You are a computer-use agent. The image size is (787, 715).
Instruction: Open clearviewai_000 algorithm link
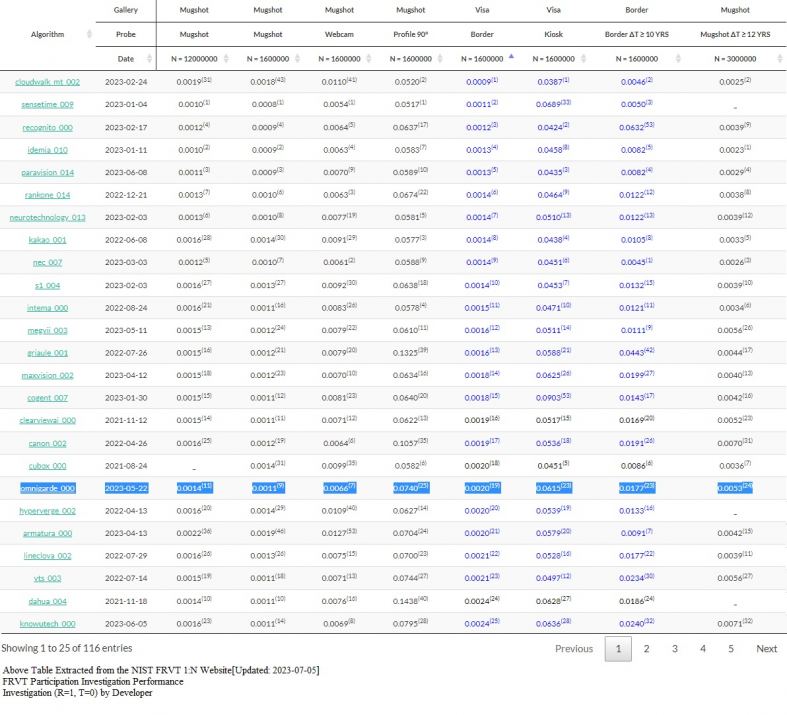click(47, 420)
